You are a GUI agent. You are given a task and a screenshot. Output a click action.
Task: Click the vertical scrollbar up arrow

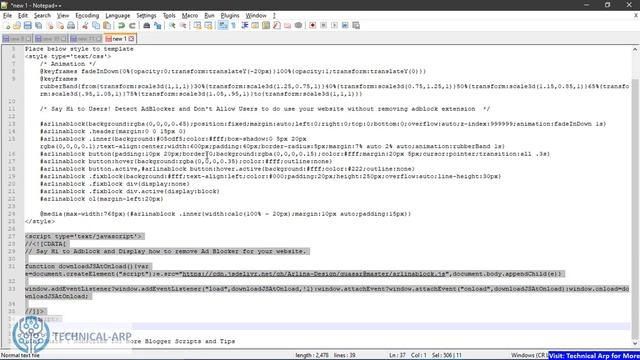(635, 49)
